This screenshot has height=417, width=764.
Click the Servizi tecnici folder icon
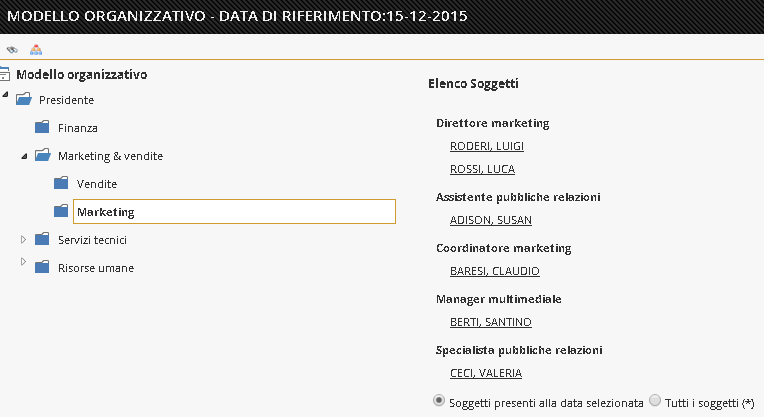coord(42,239)
